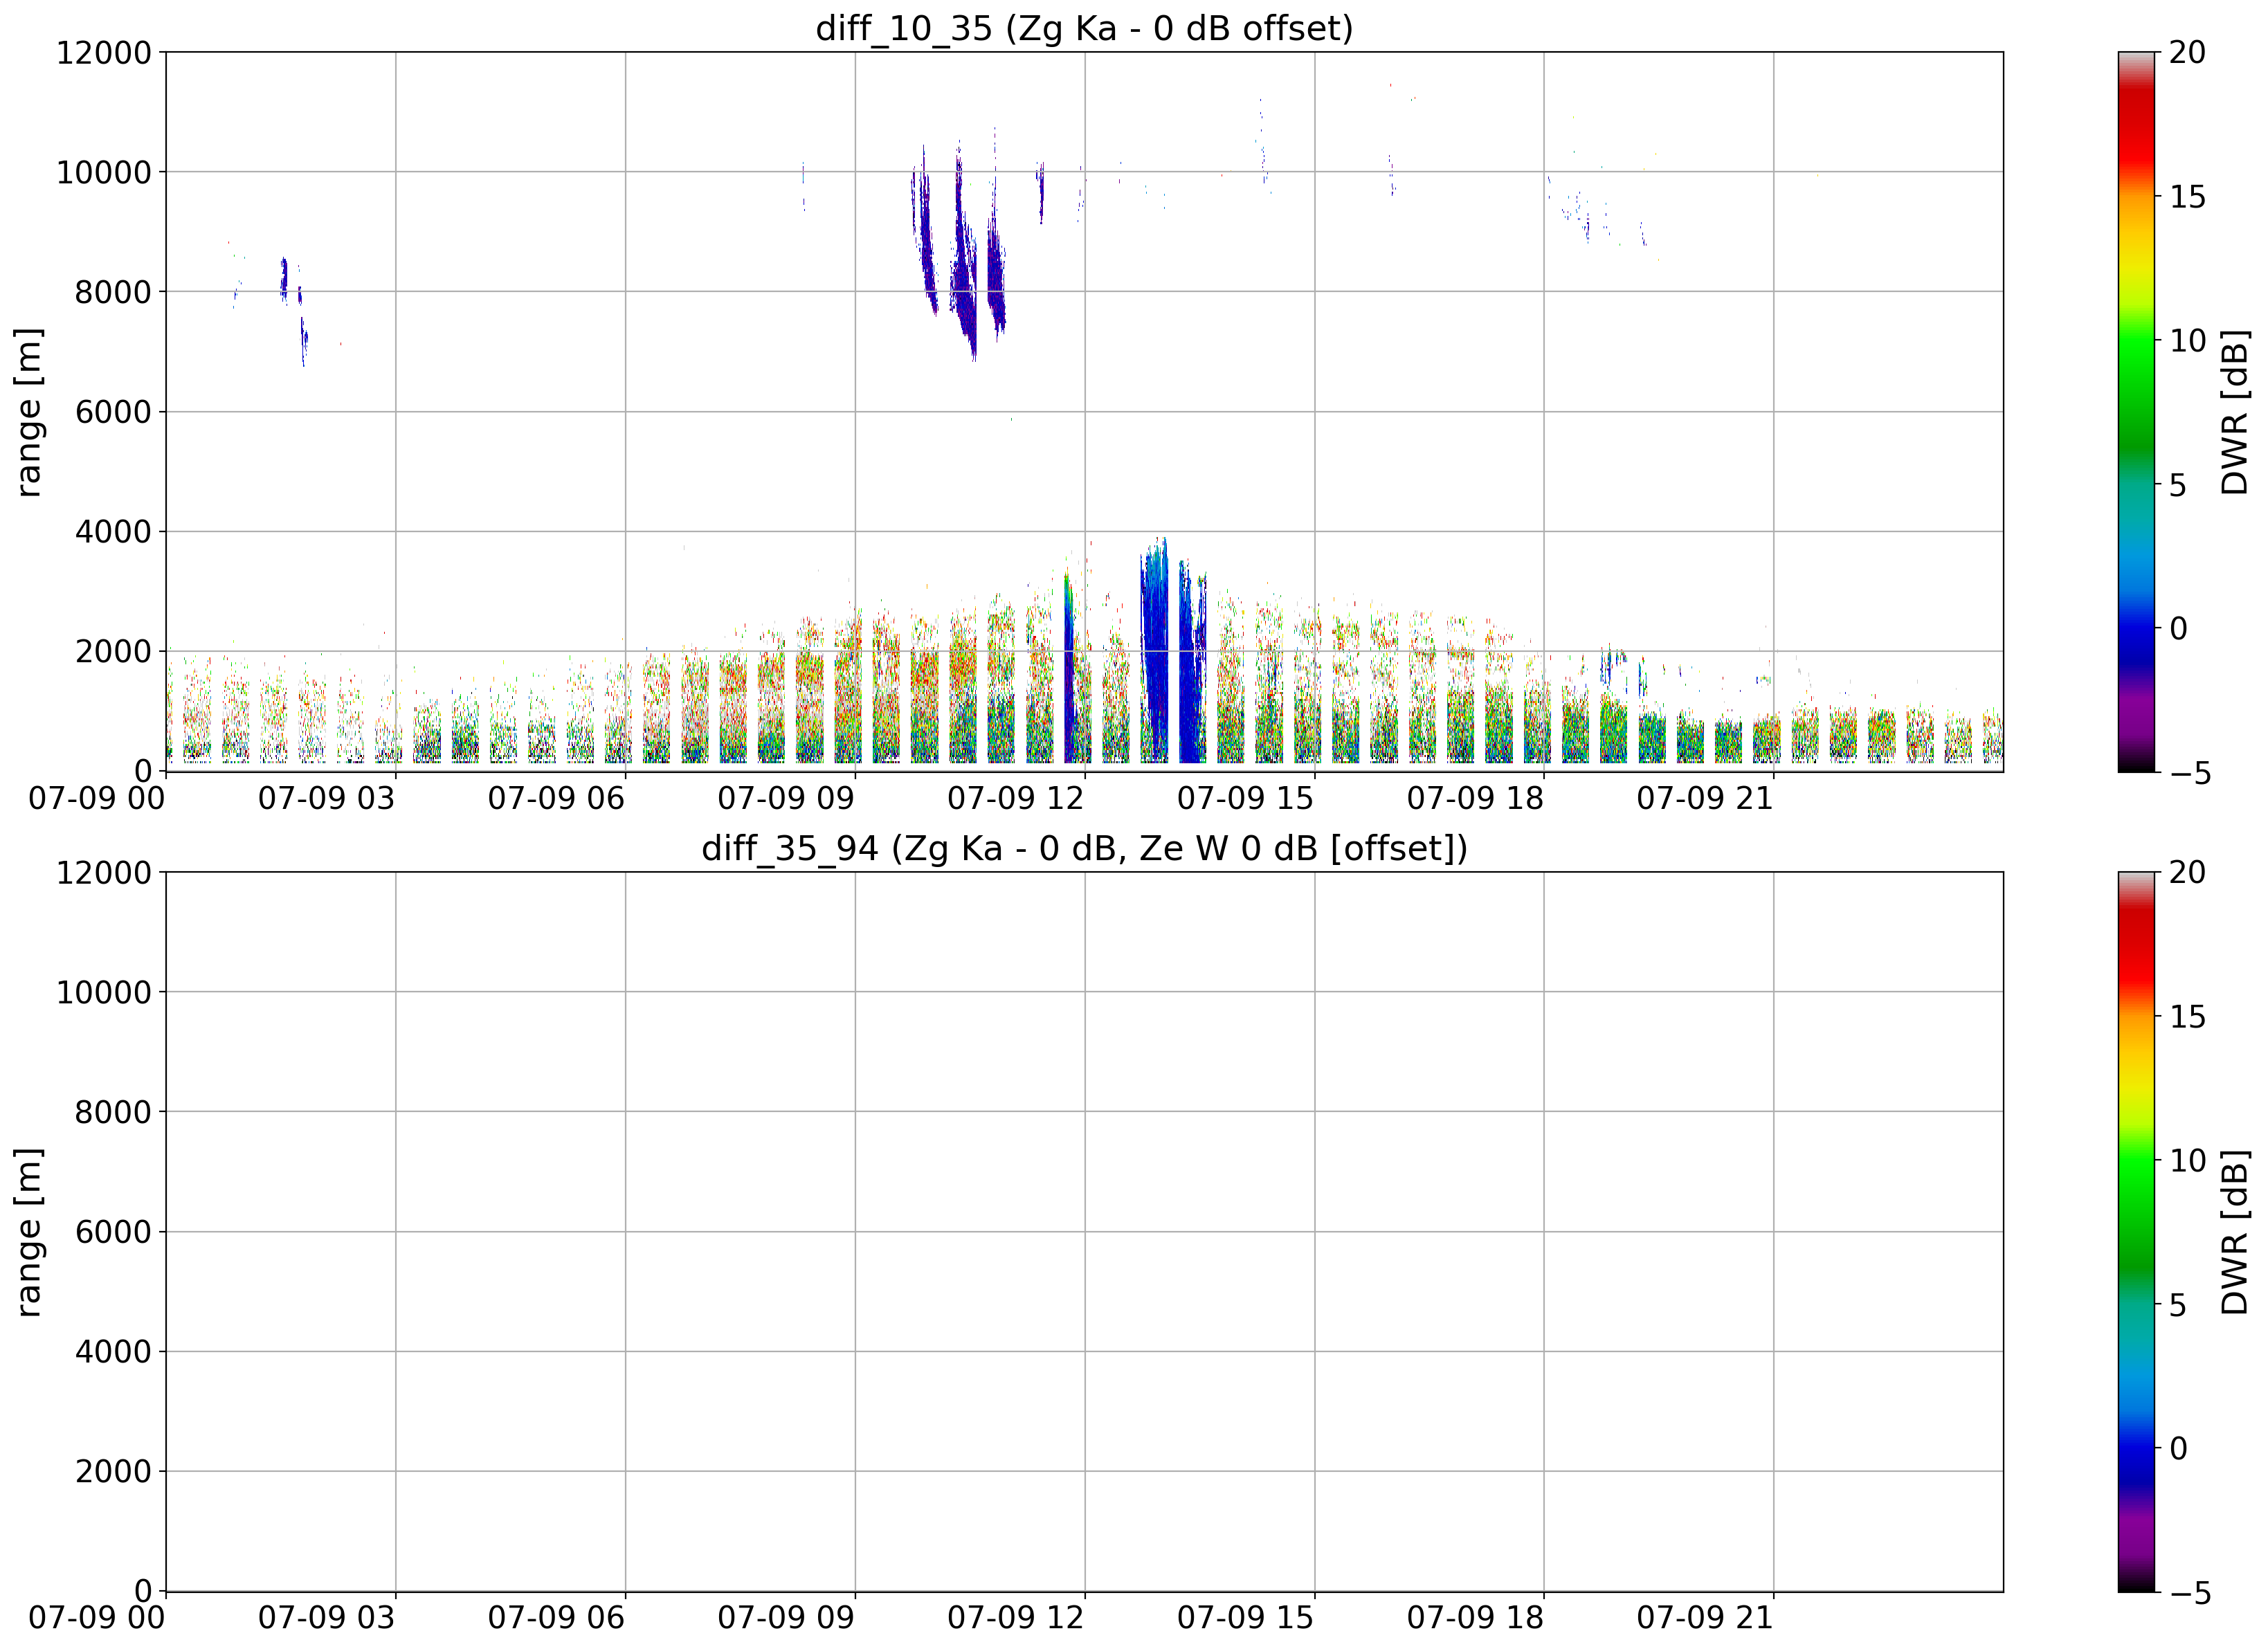Click the "15" tick on the diff_10_35 colorbar

coord(2188,196)
